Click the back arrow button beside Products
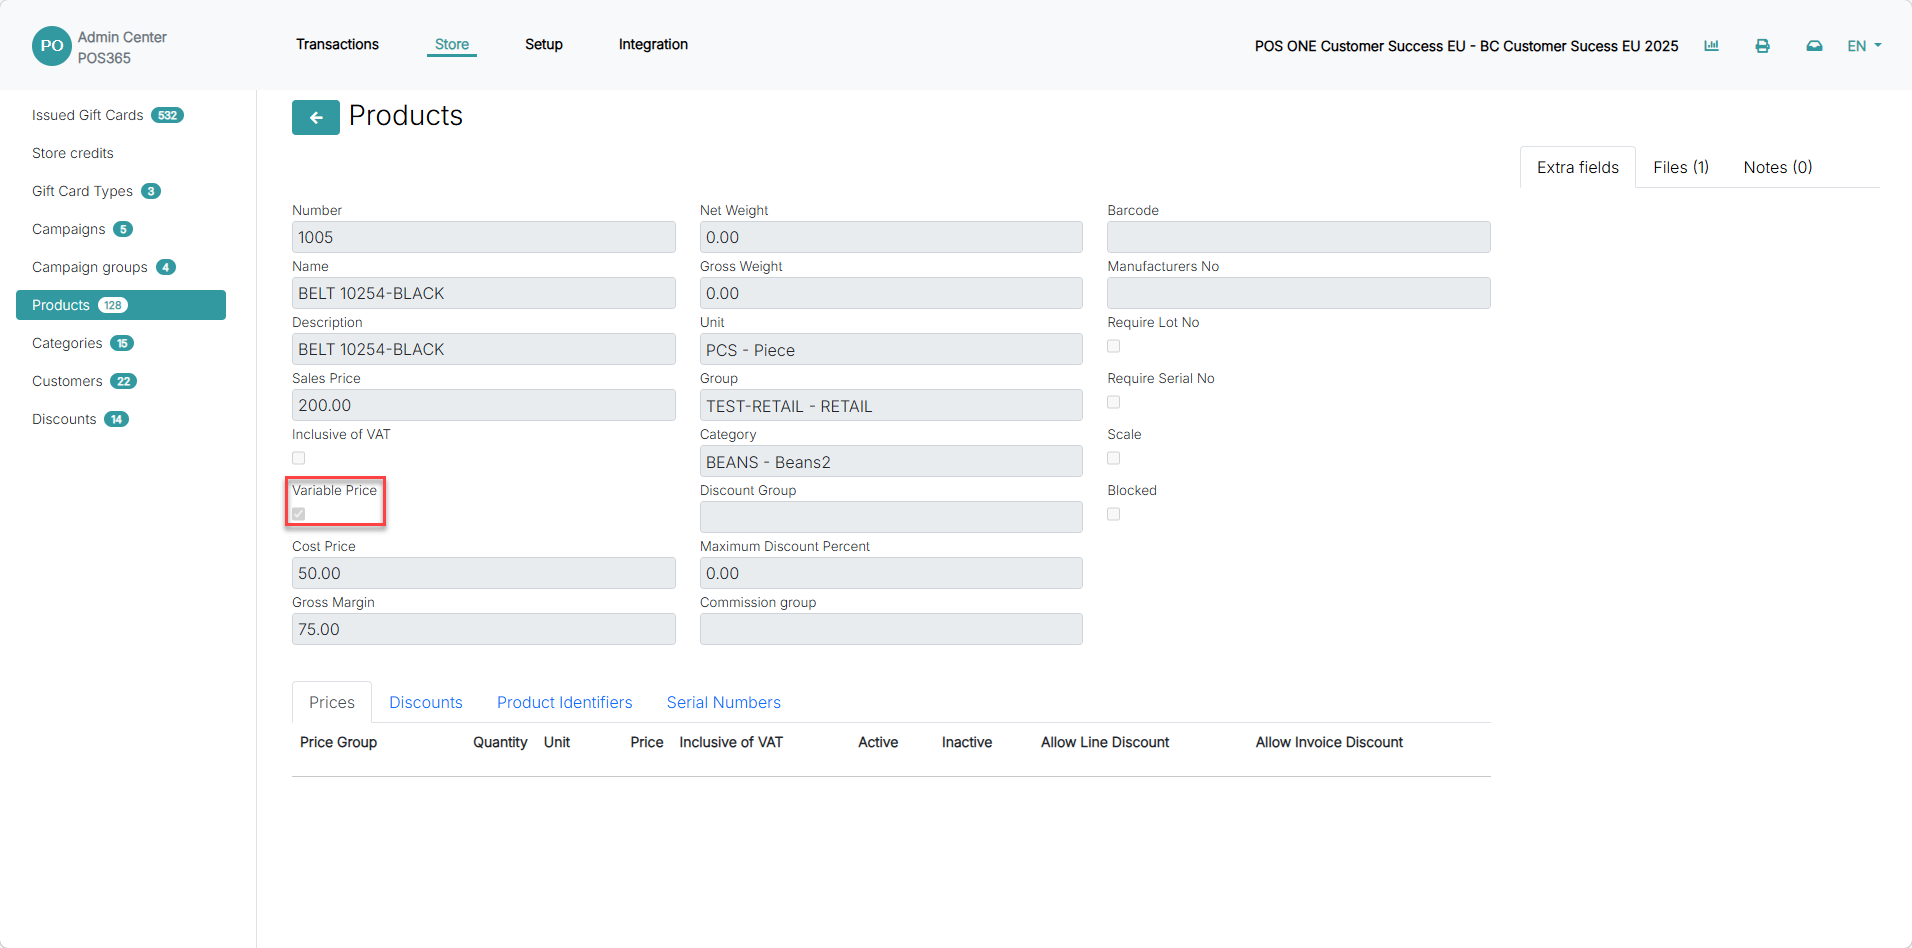The height and width of the screenshot is (948, 1912). [x=316, y=117]
